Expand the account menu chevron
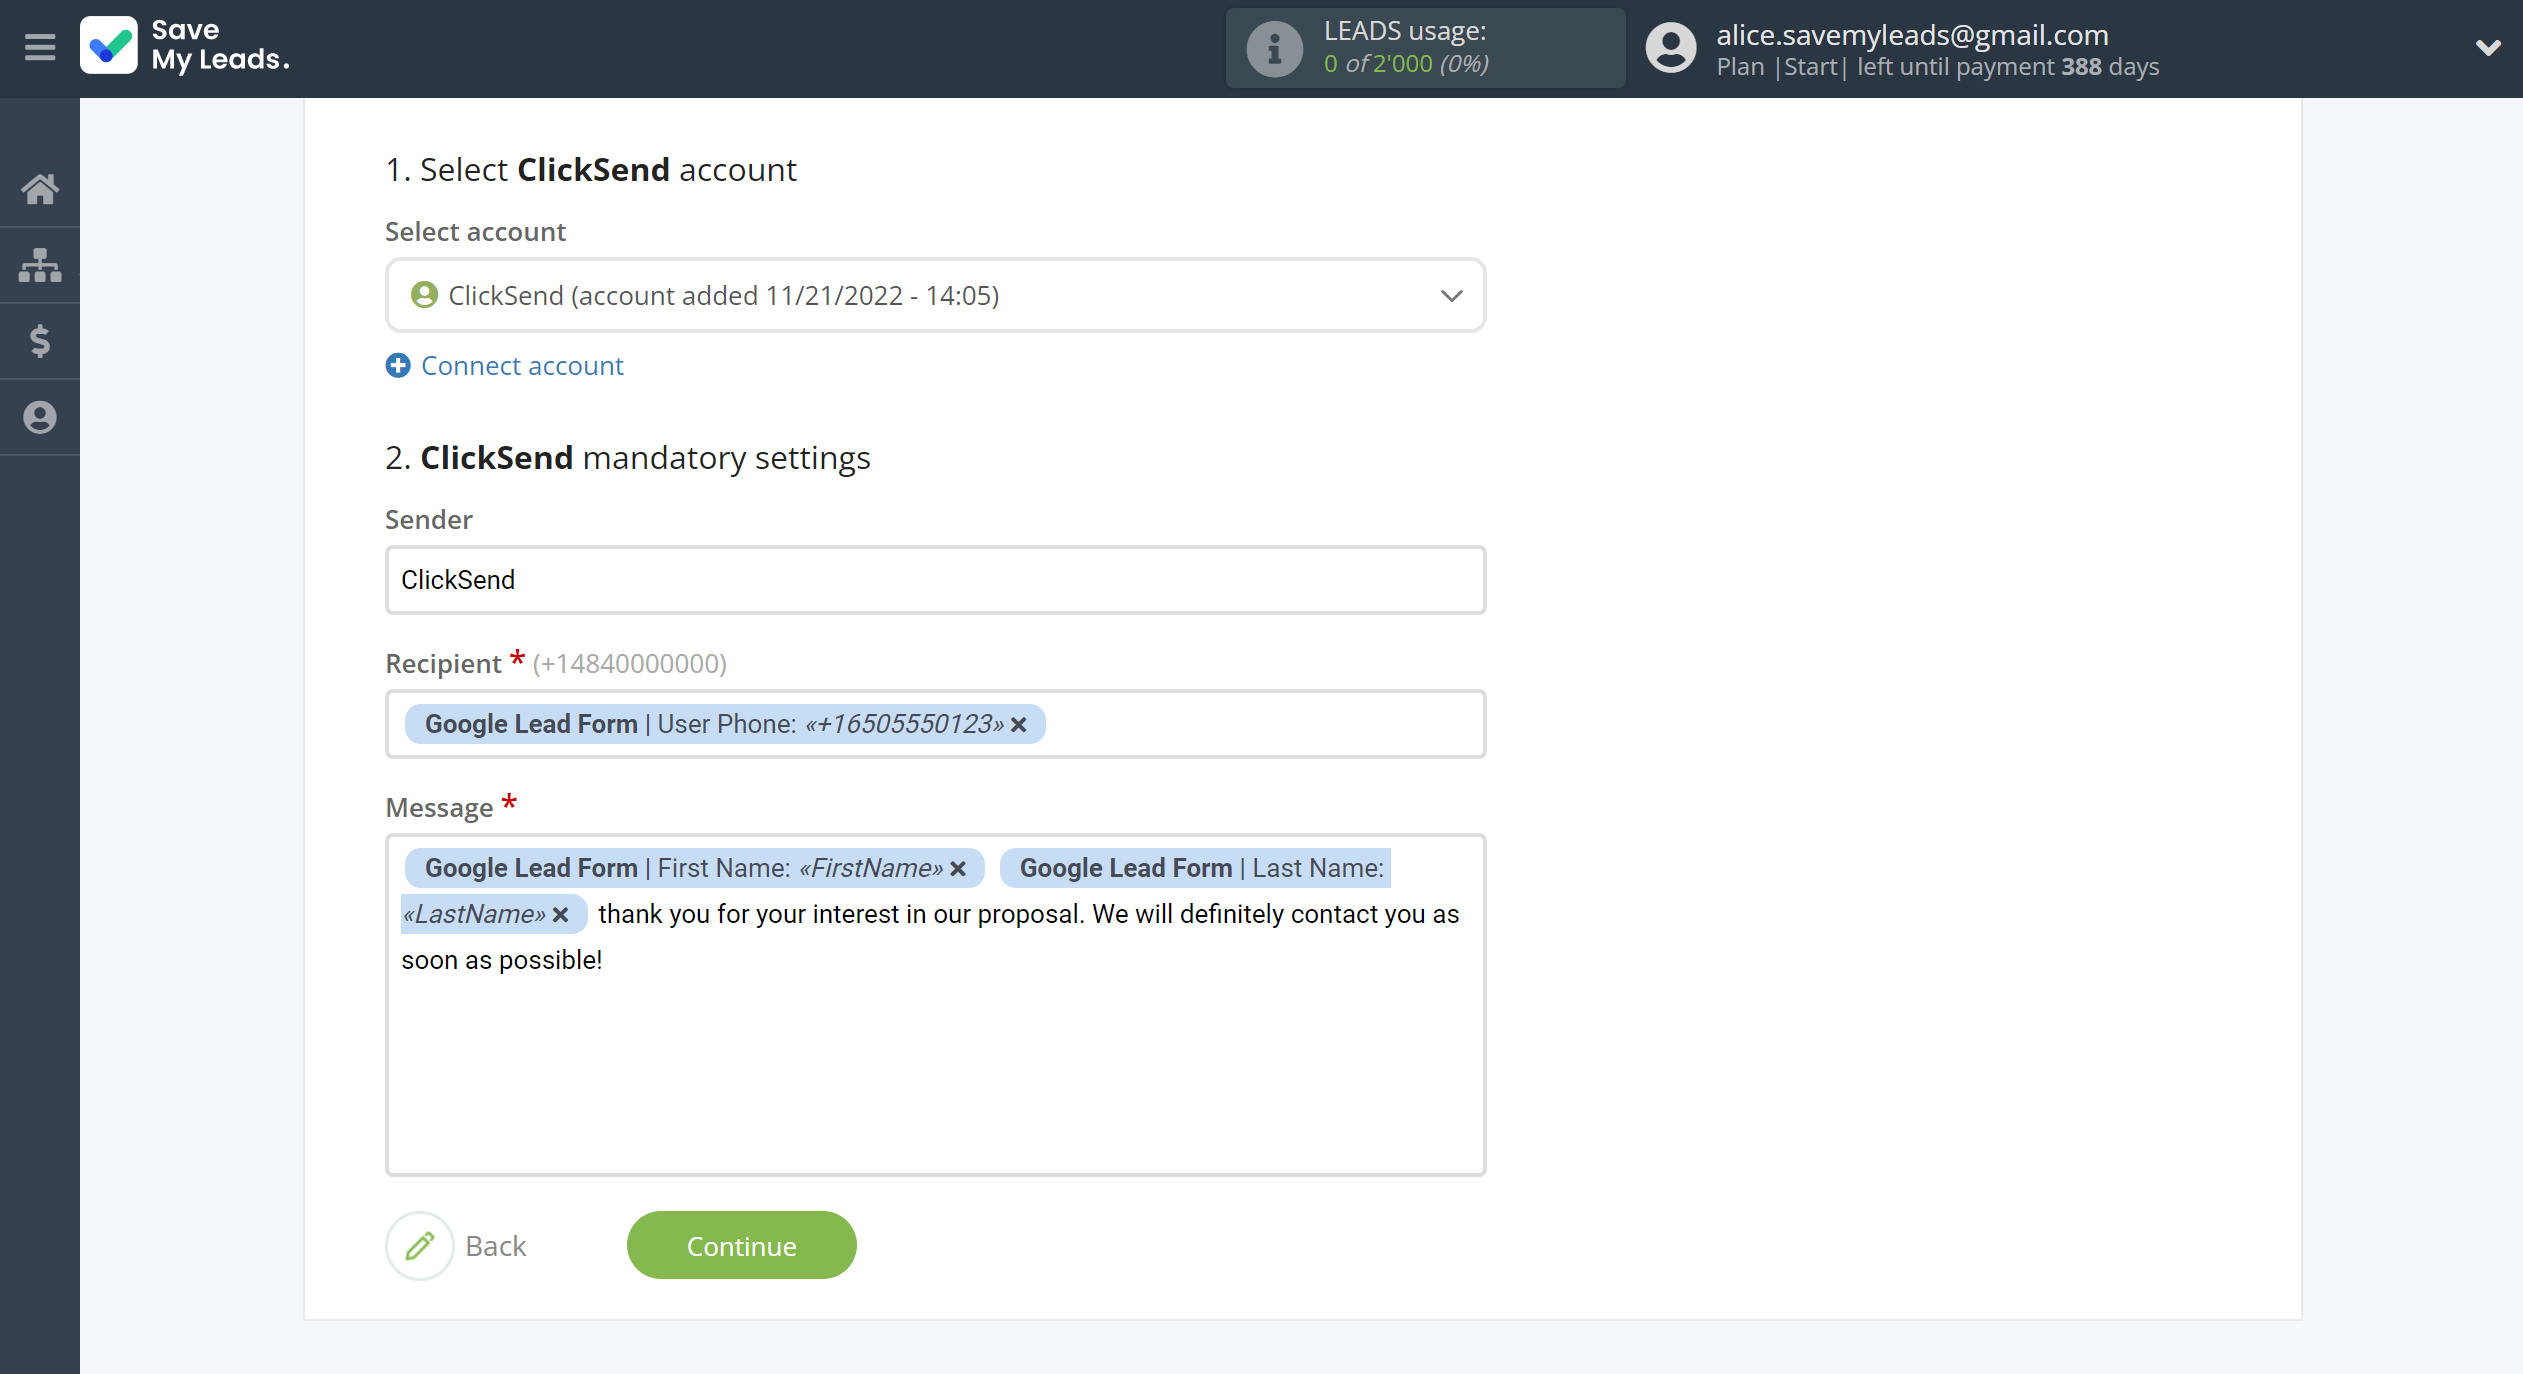2523x1374 pixels. click(x=2487, y=47)
